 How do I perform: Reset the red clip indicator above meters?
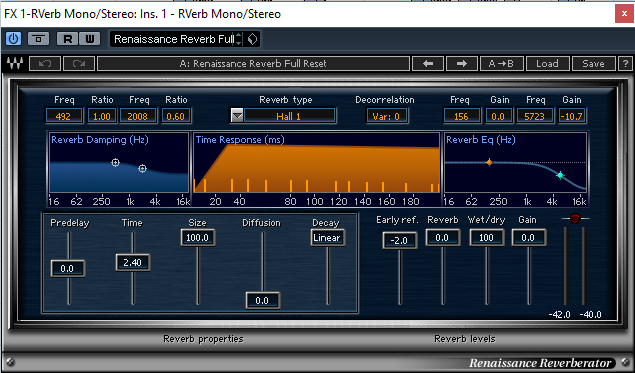[575, 219]
